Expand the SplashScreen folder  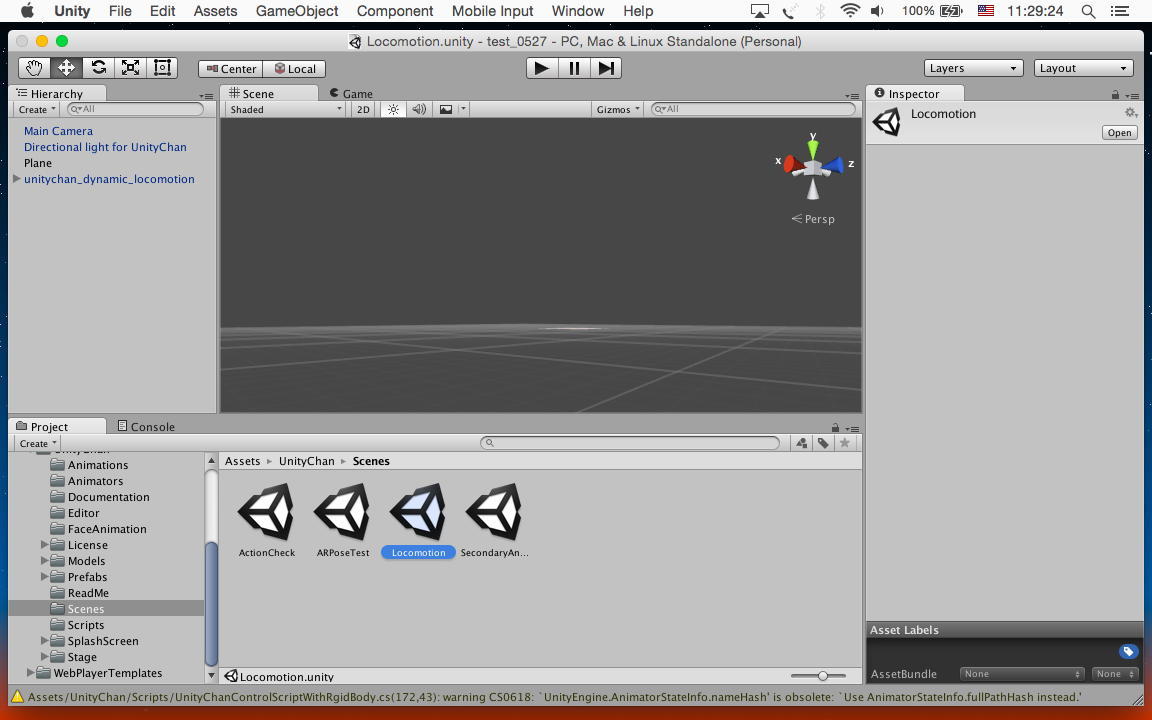point(44,641)
